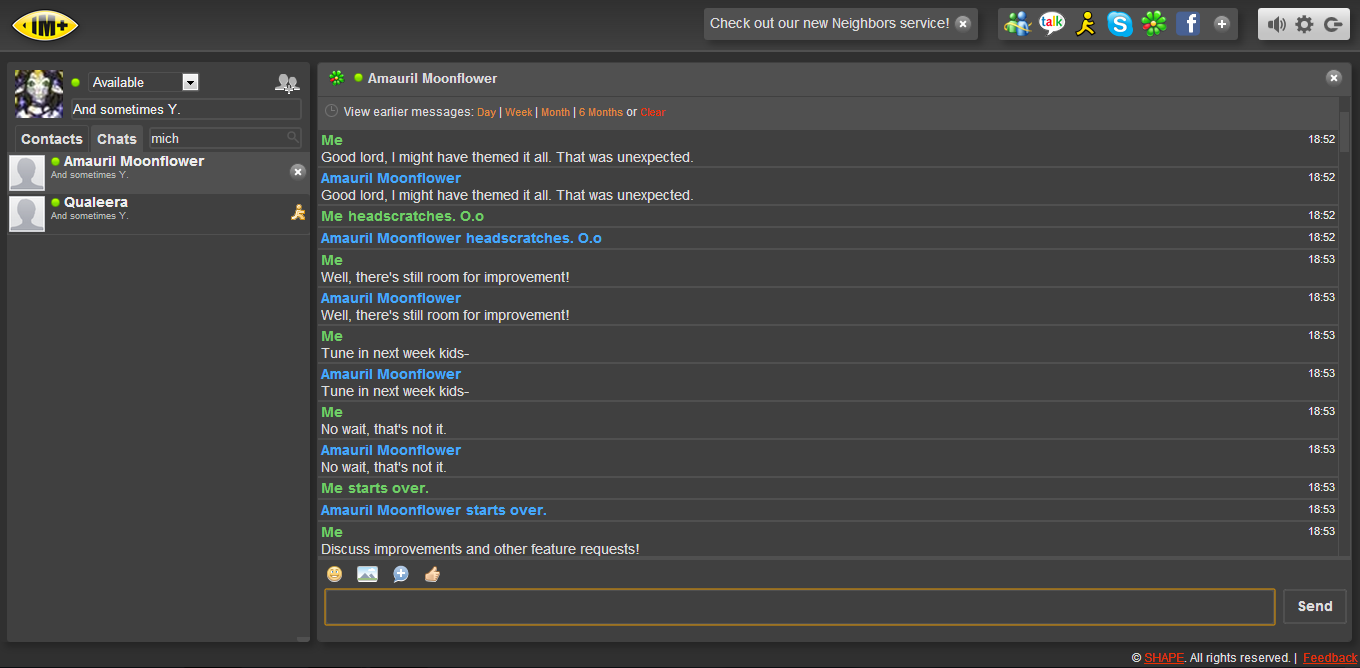Edit status message 'And sometimes Y.'
This screenshot has width=1360, height=668.
(186, 109)
